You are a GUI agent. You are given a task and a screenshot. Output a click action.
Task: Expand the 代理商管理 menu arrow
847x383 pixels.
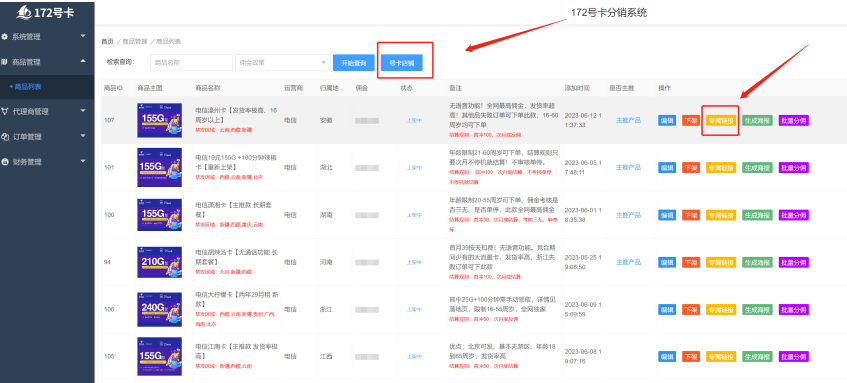click(x=83, y=111)
